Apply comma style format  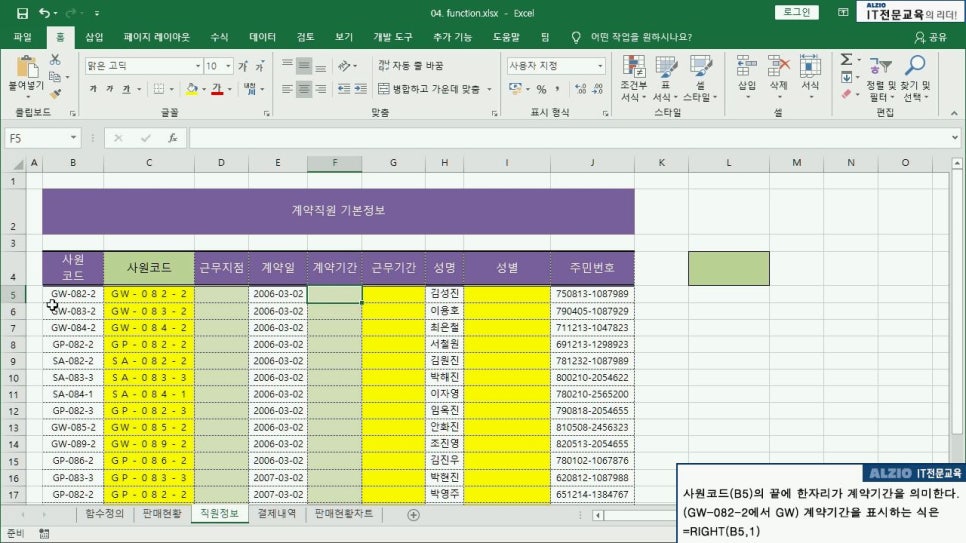click(557, 89)
